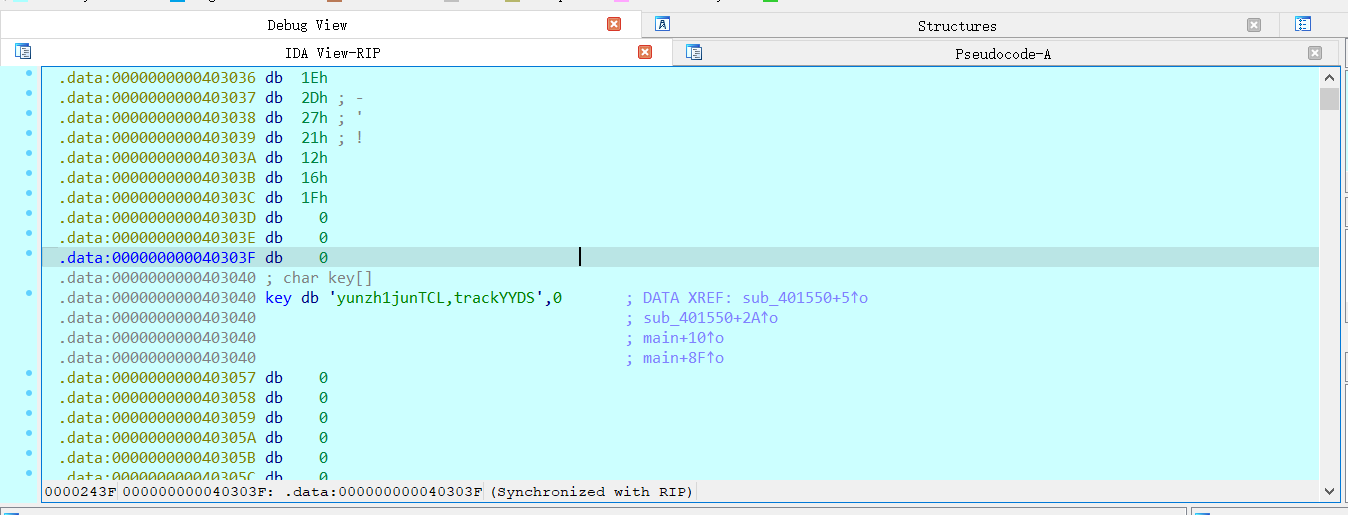Click the icon right of Structures tab
The height and width of the screenshot is (515, 1348).
pyautogui.click(x=1302, y=25)
